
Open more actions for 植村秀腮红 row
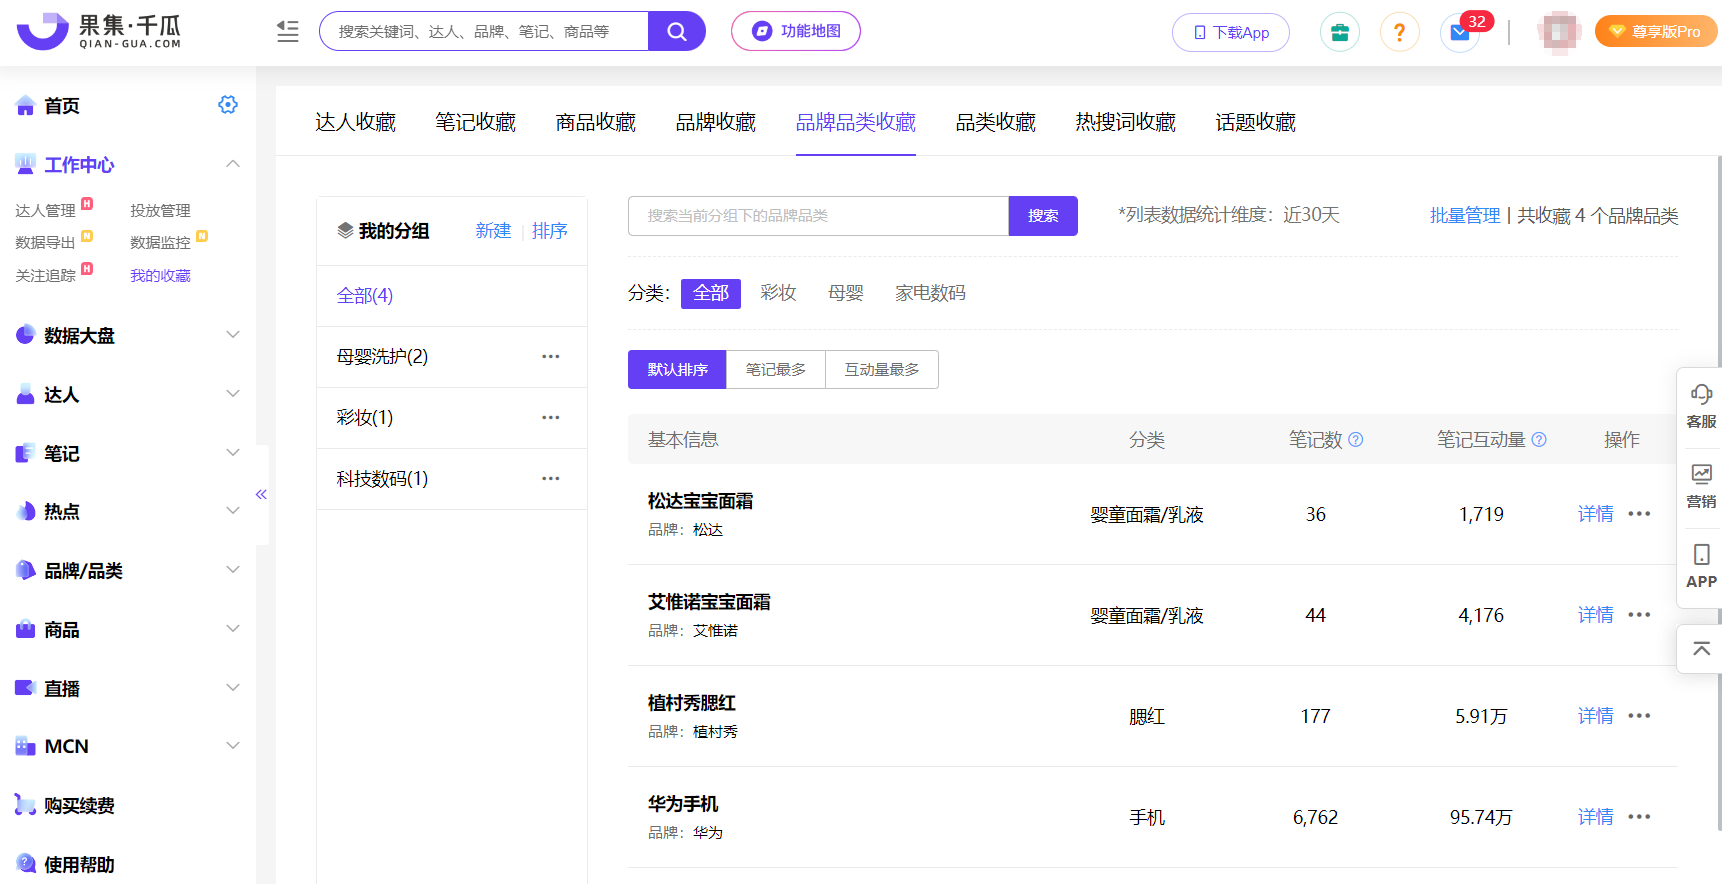[x=1639, y=716]
